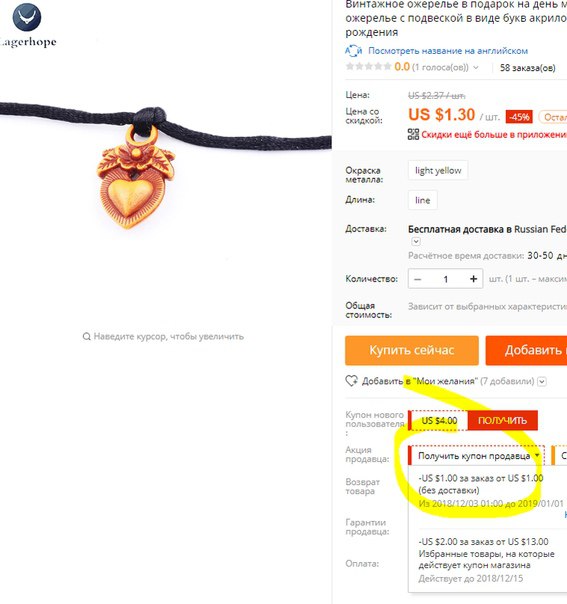Click the quantity input field
Screen dimensions: 567x604
446,279
